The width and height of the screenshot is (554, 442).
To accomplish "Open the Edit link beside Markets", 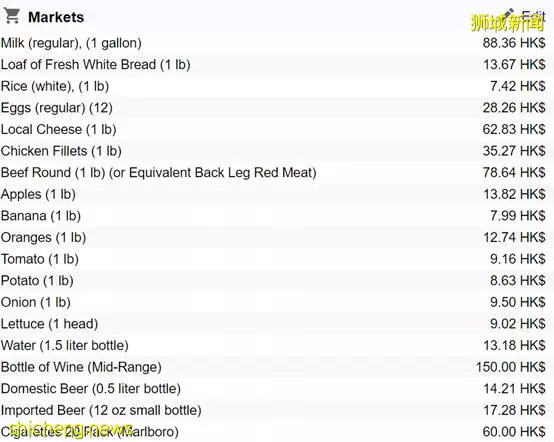I will 534,16.
